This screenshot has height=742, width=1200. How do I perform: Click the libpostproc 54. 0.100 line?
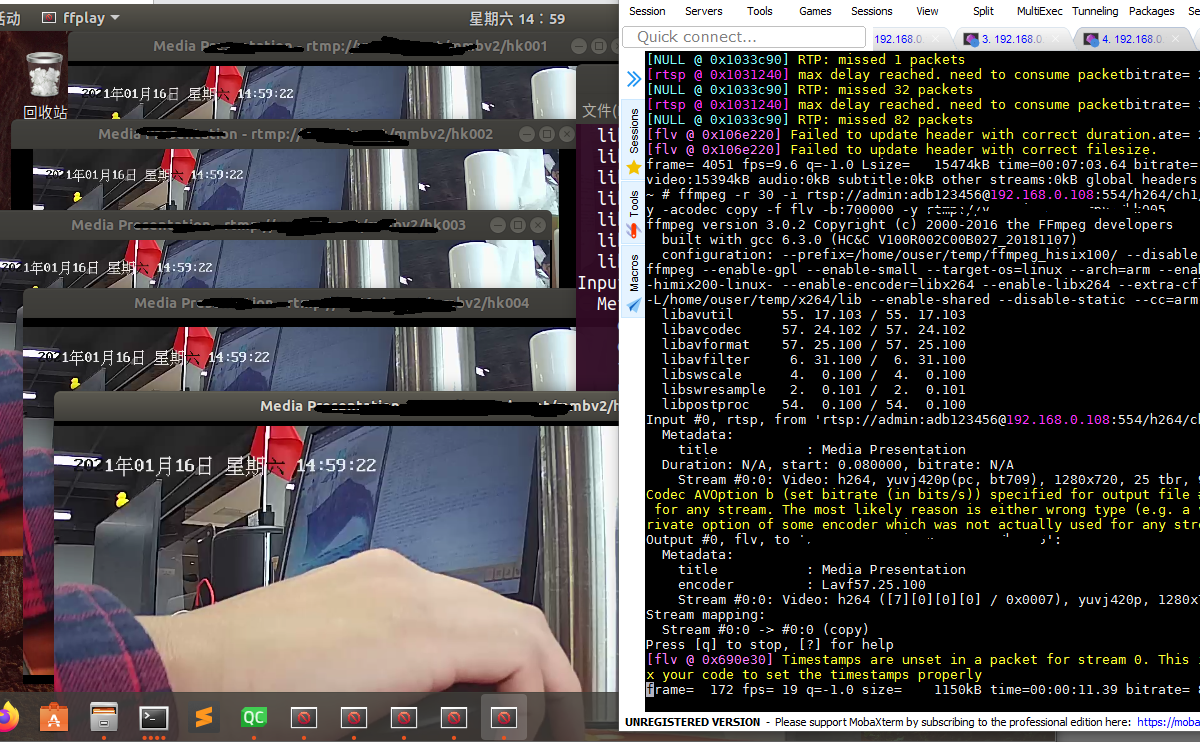click(x=814, y=404)
